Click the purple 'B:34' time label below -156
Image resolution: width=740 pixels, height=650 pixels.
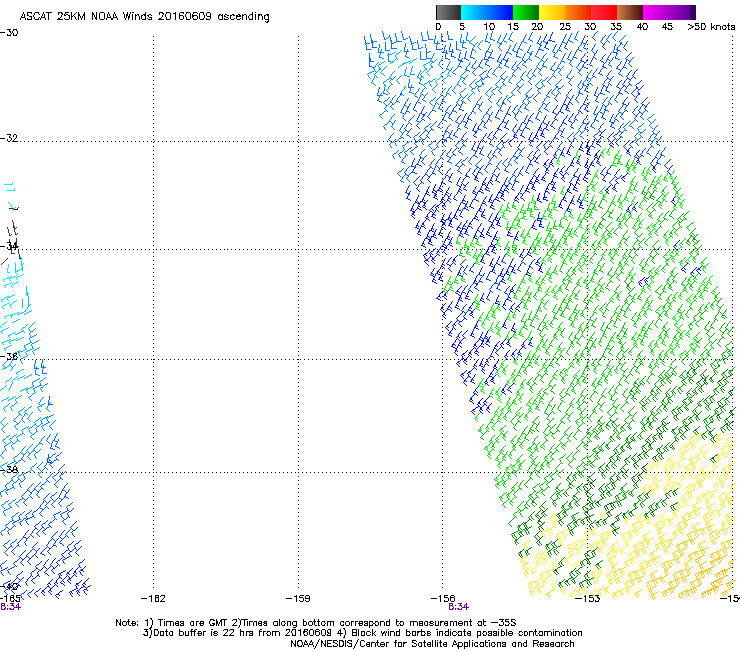pos(458,607)
